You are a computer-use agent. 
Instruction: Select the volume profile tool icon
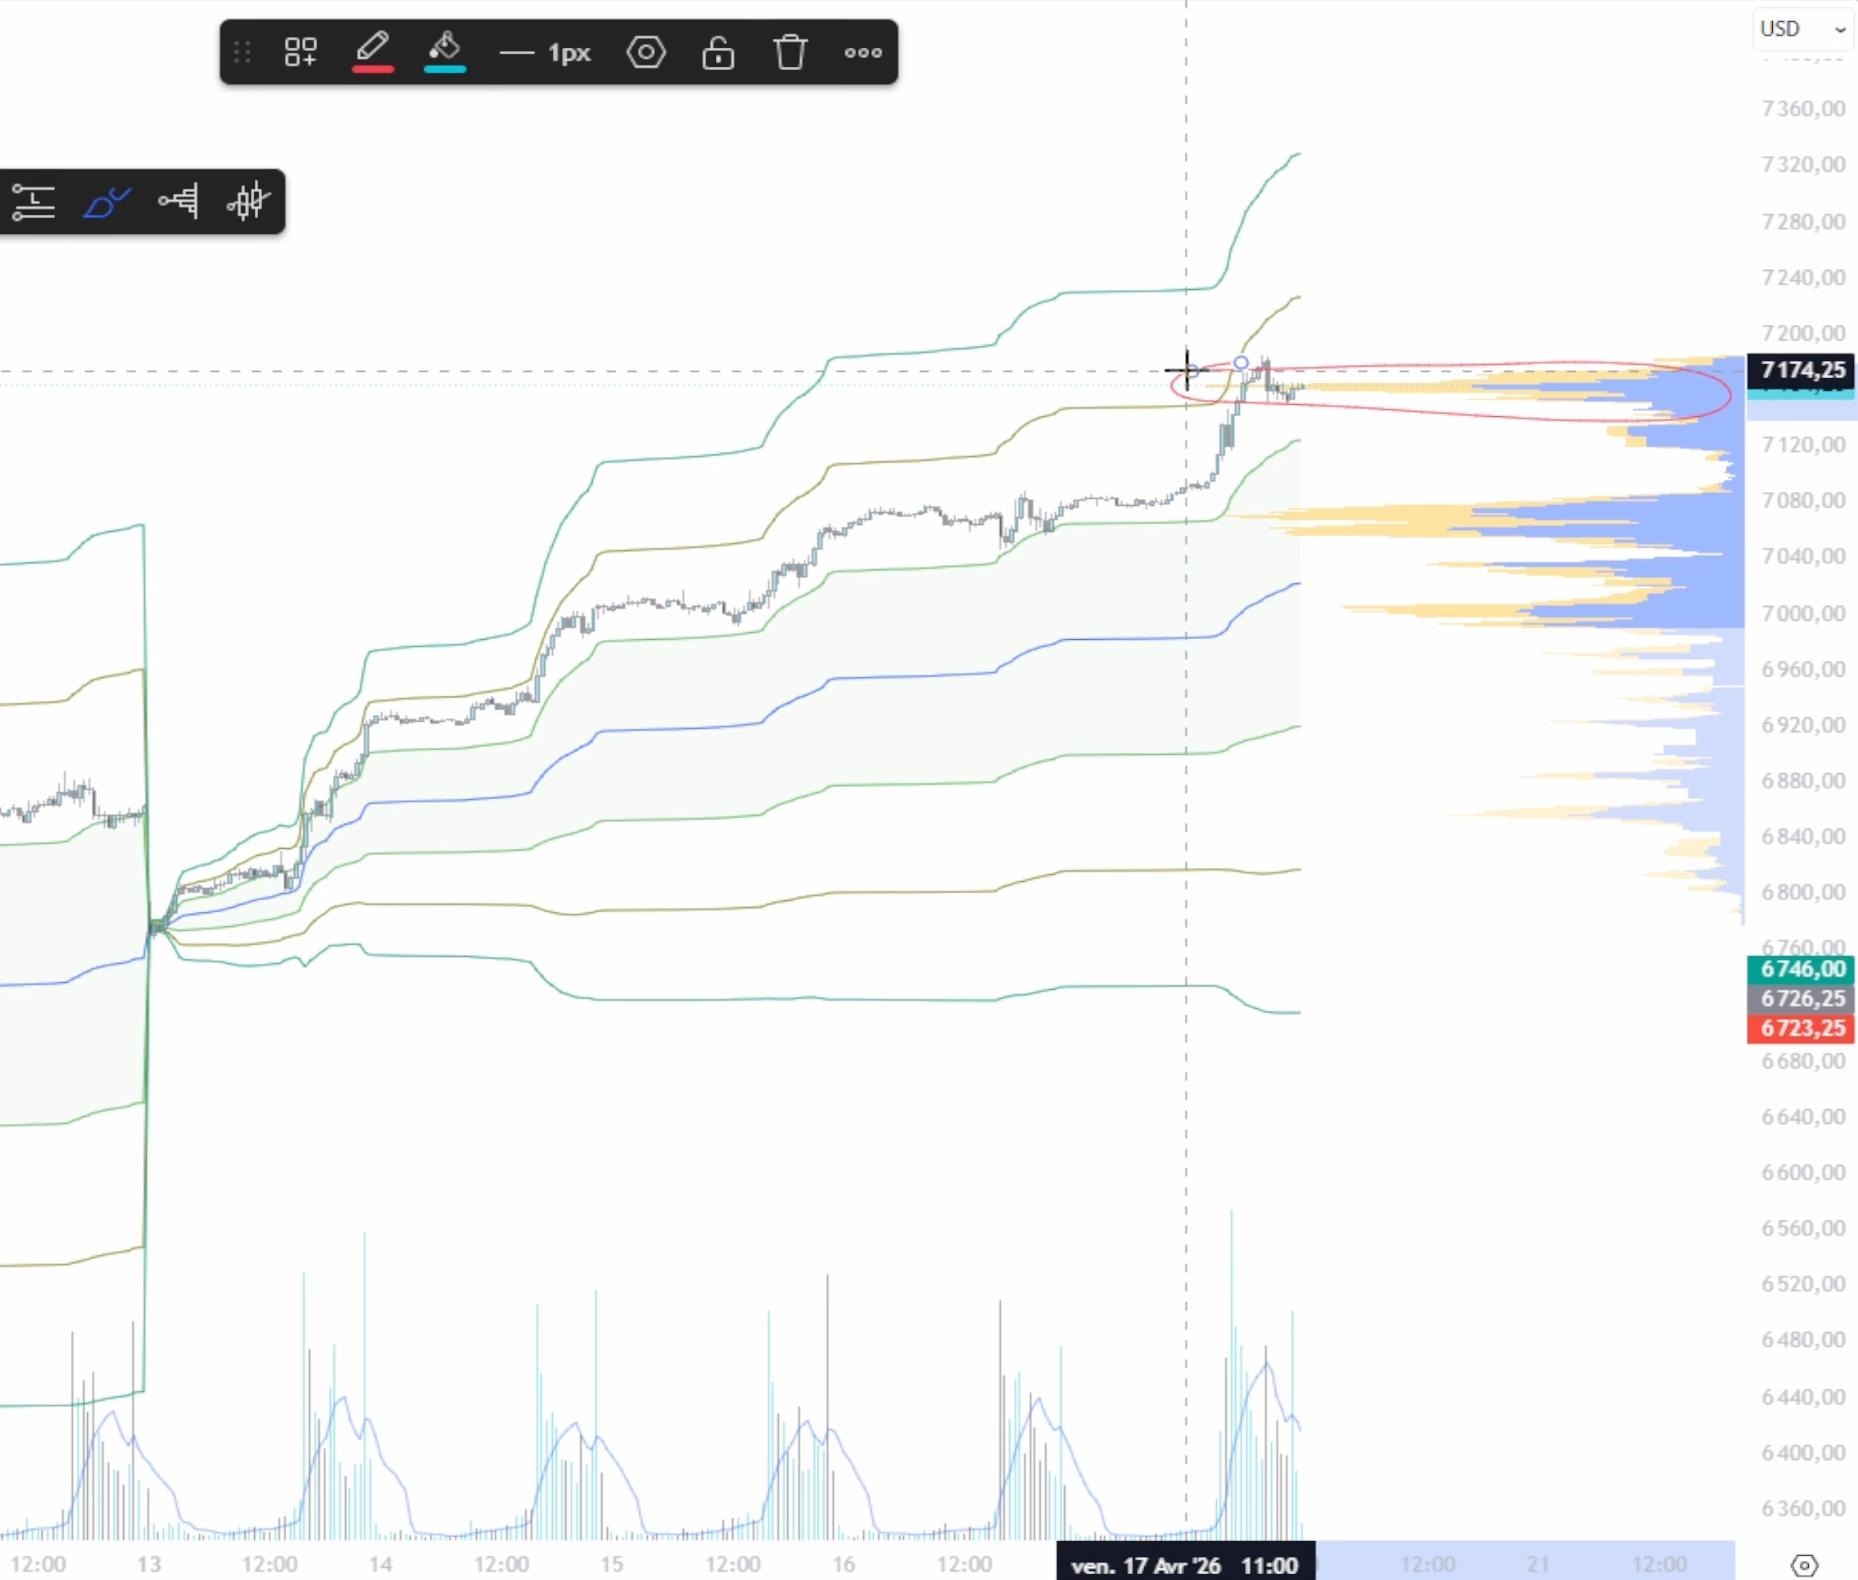(x=178, y=202)
